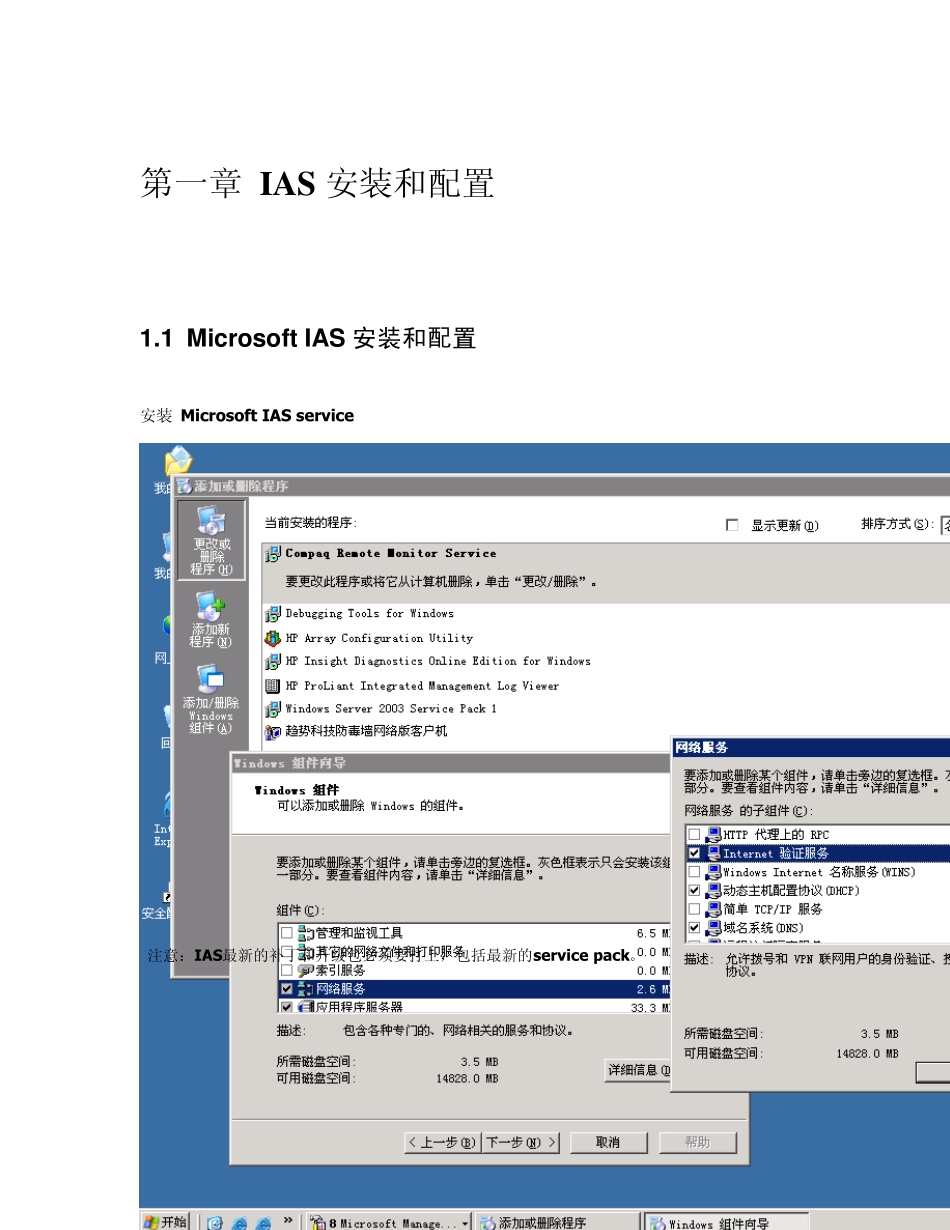
Task: Expand the quick launch overflow chevron
Action: click(288, 1221)
